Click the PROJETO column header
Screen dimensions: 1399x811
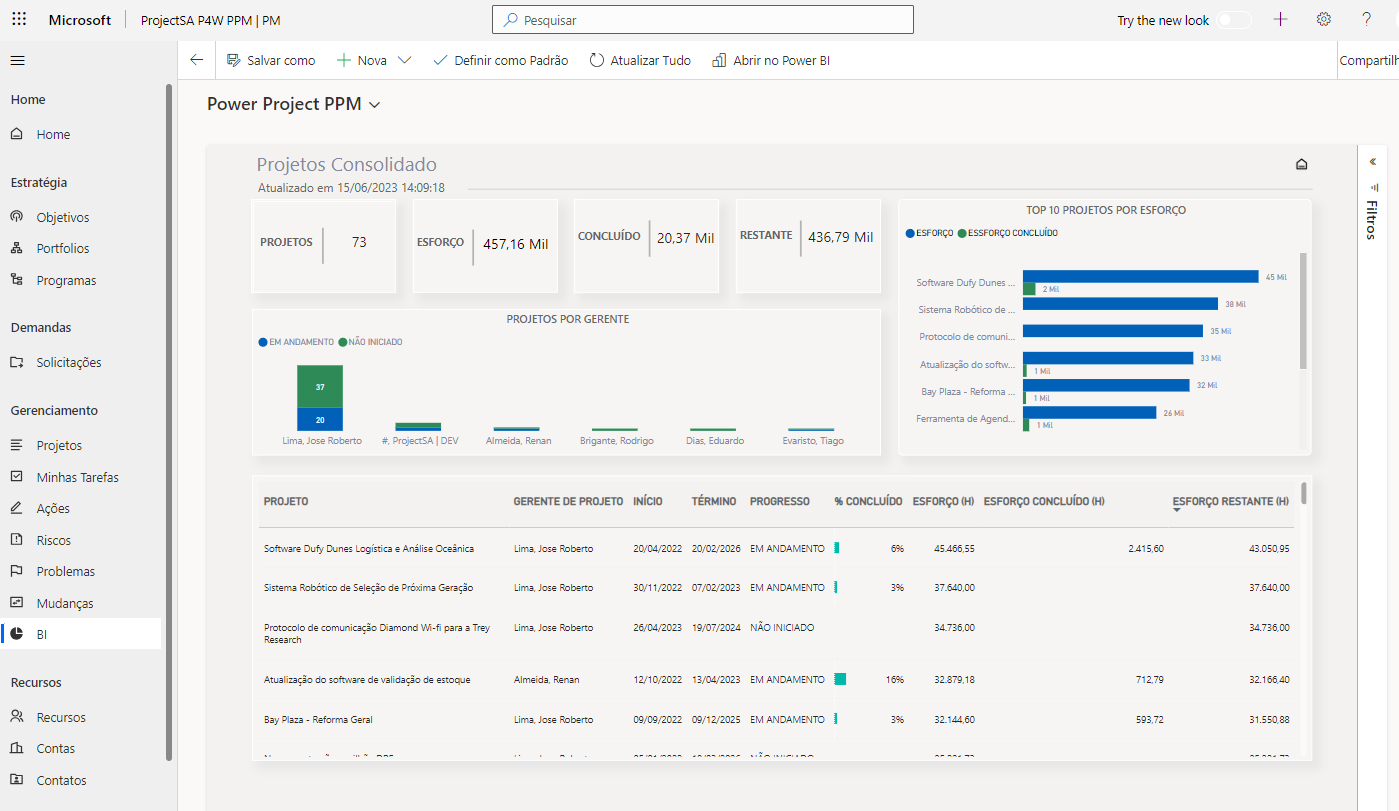pyautogui.click(x=286, y=501)
